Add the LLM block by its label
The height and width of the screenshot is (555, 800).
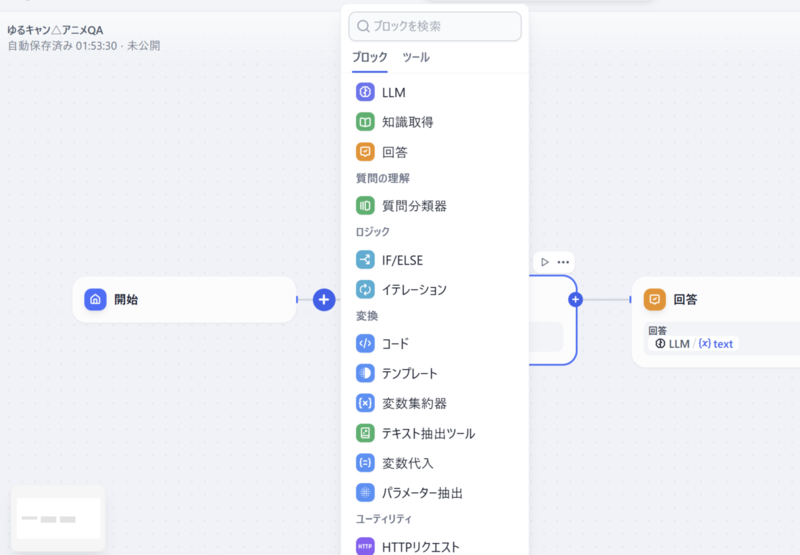click(x=394, y=93)
